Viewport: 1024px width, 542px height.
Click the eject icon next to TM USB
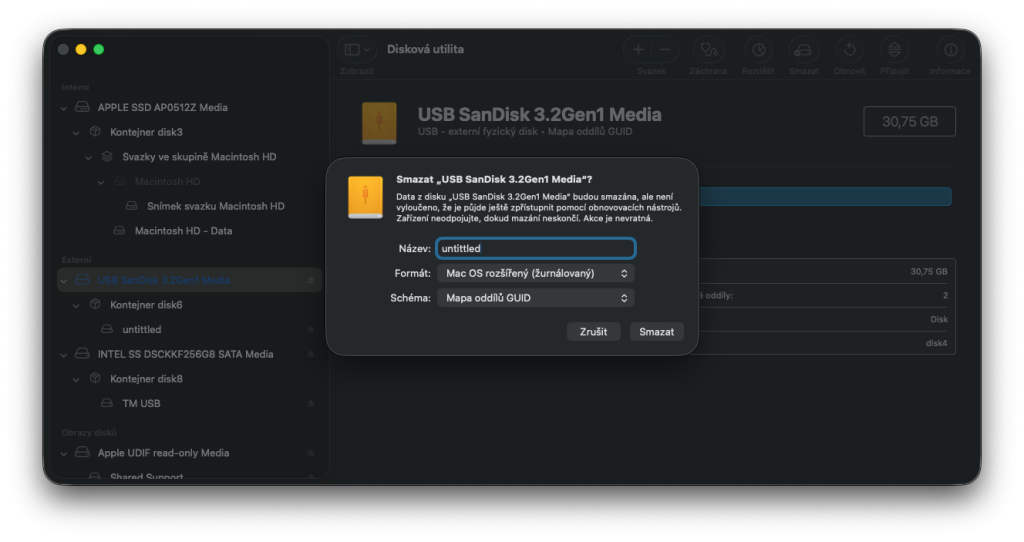tap(310, 404)
